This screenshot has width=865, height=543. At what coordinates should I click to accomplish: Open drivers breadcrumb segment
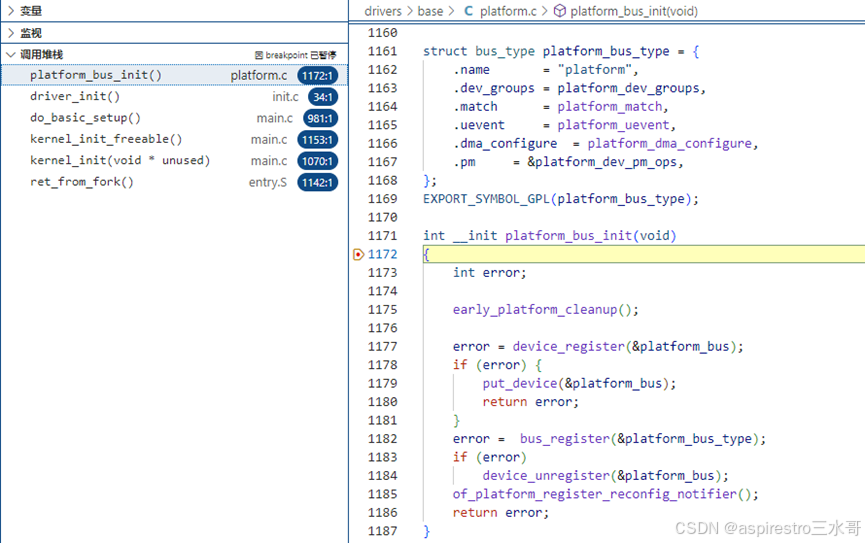click(x=383, y=11)
